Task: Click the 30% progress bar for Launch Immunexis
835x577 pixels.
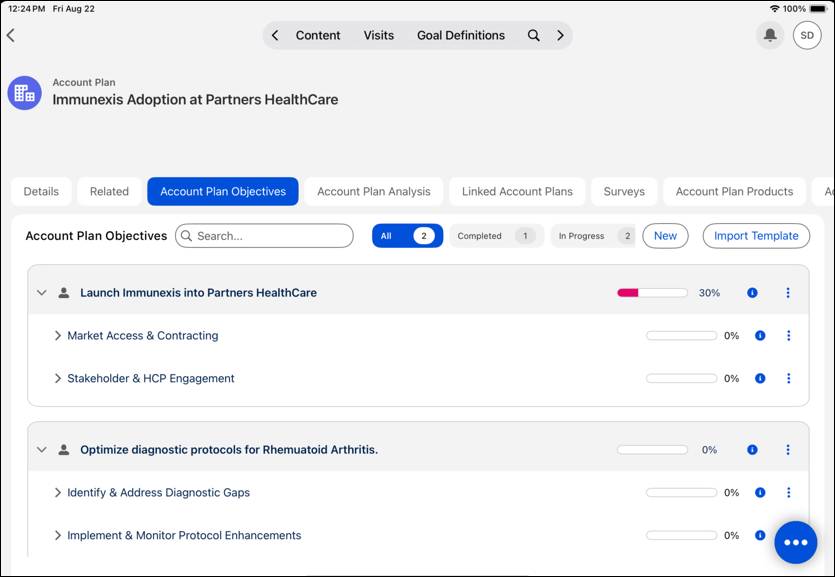Action: pyautogui.click(x=652, y=293)
